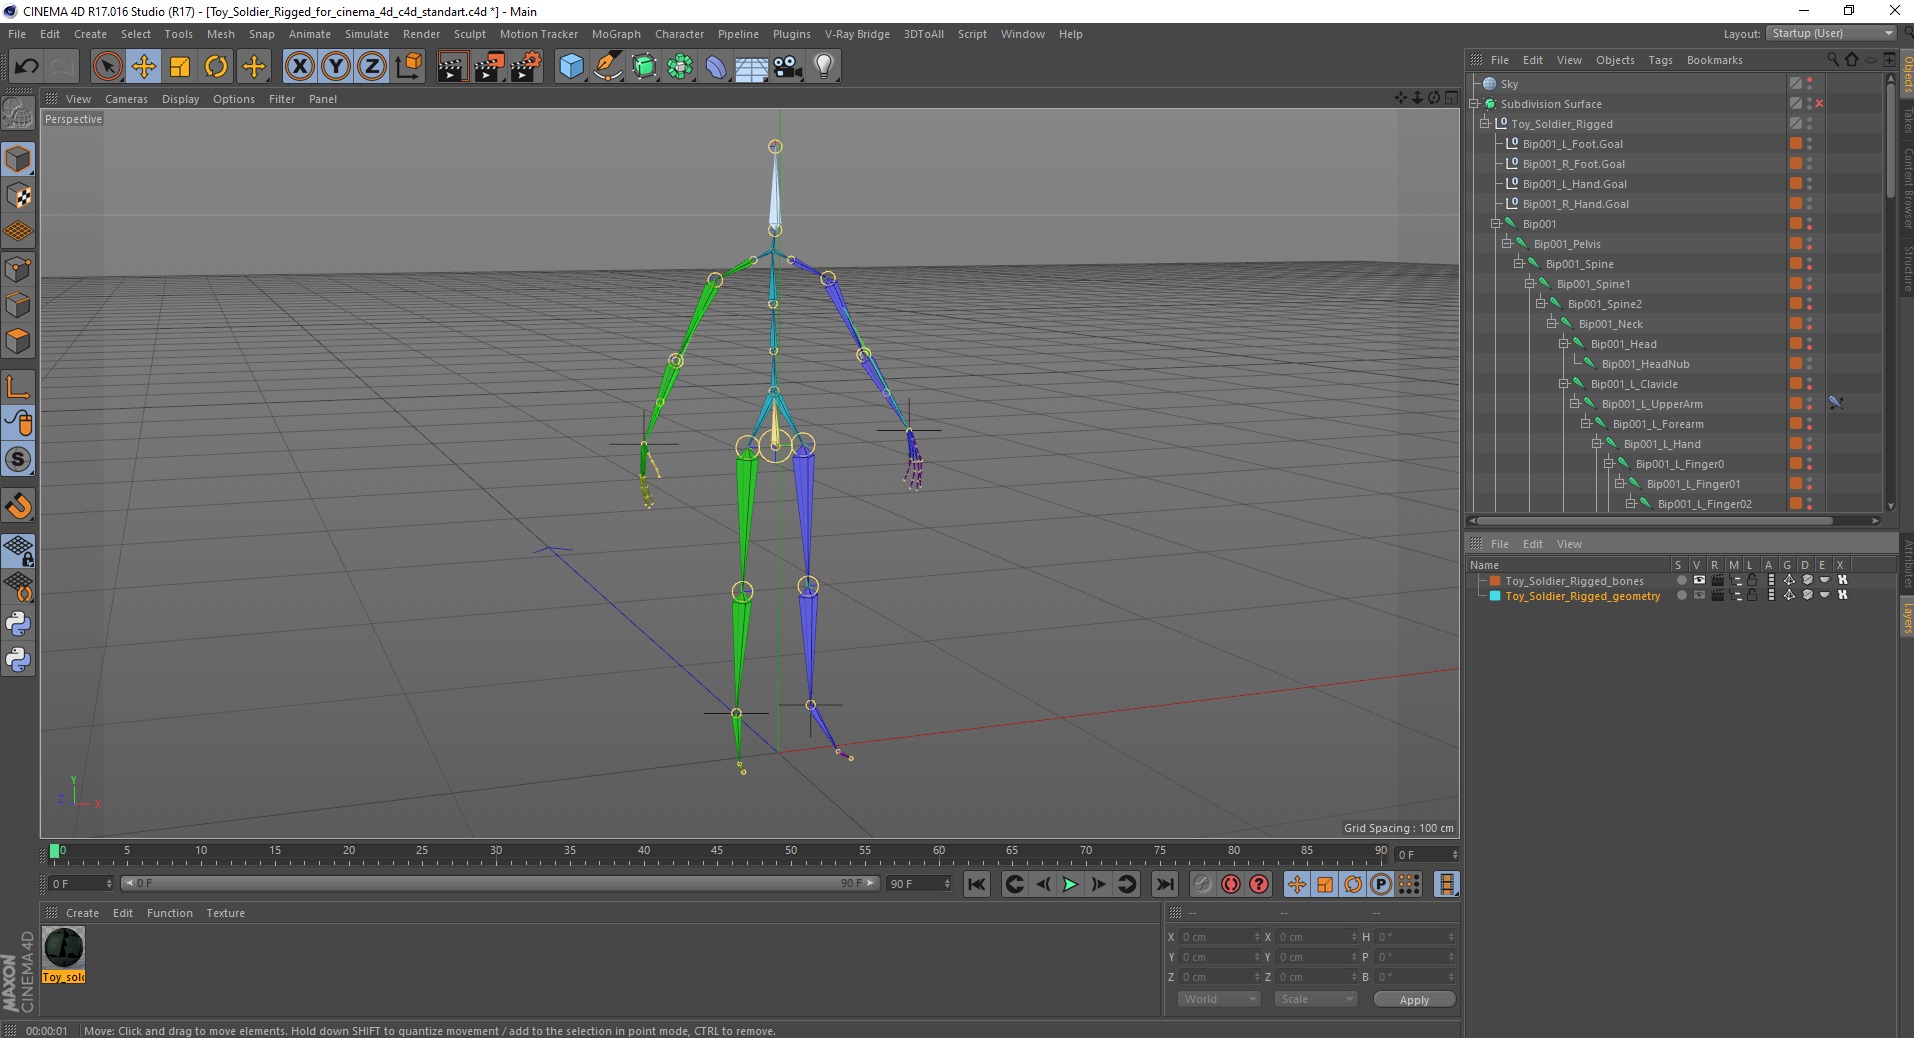
Task: Click the timeline frame range slider
Action: coord(500,883)
